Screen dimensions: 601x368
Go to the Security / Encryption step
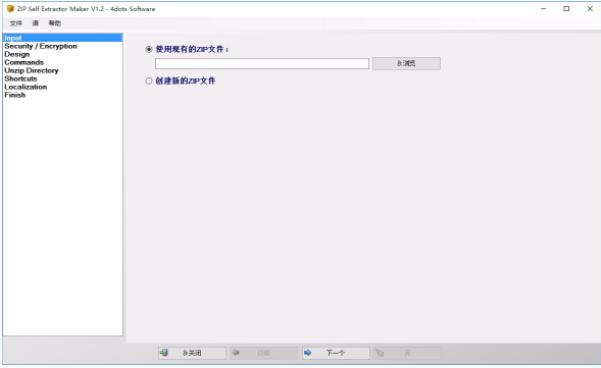tap(41, 46)
